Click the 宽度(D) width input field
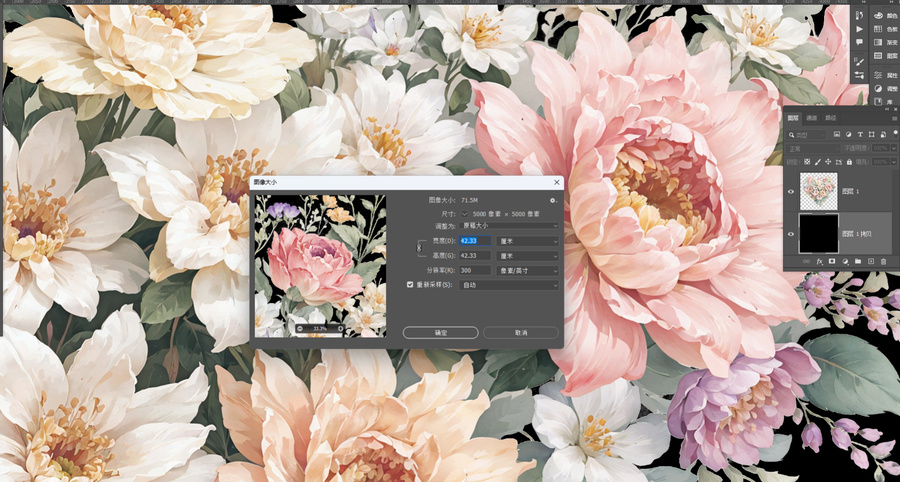900x482 pixels. (x=475, y=241)
